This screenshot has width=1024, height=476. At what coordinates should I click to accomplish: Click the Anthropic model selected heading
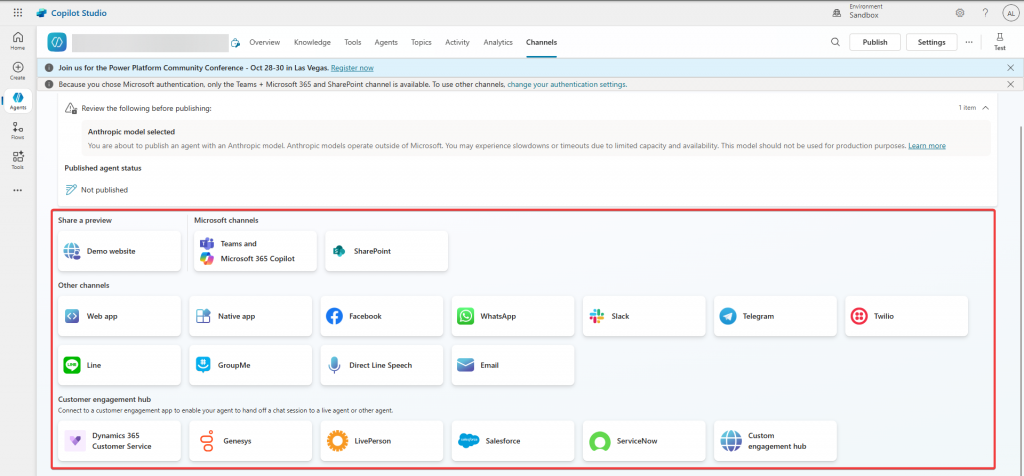point(131,132)
